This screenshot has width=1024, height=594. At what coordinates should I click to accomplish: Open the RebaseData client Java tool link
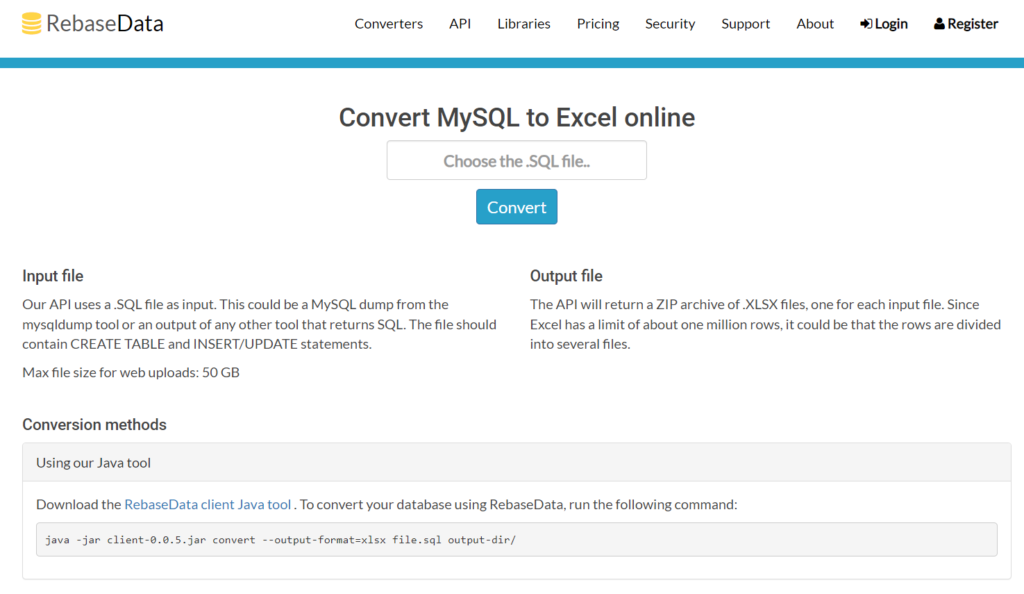point(208,504)
